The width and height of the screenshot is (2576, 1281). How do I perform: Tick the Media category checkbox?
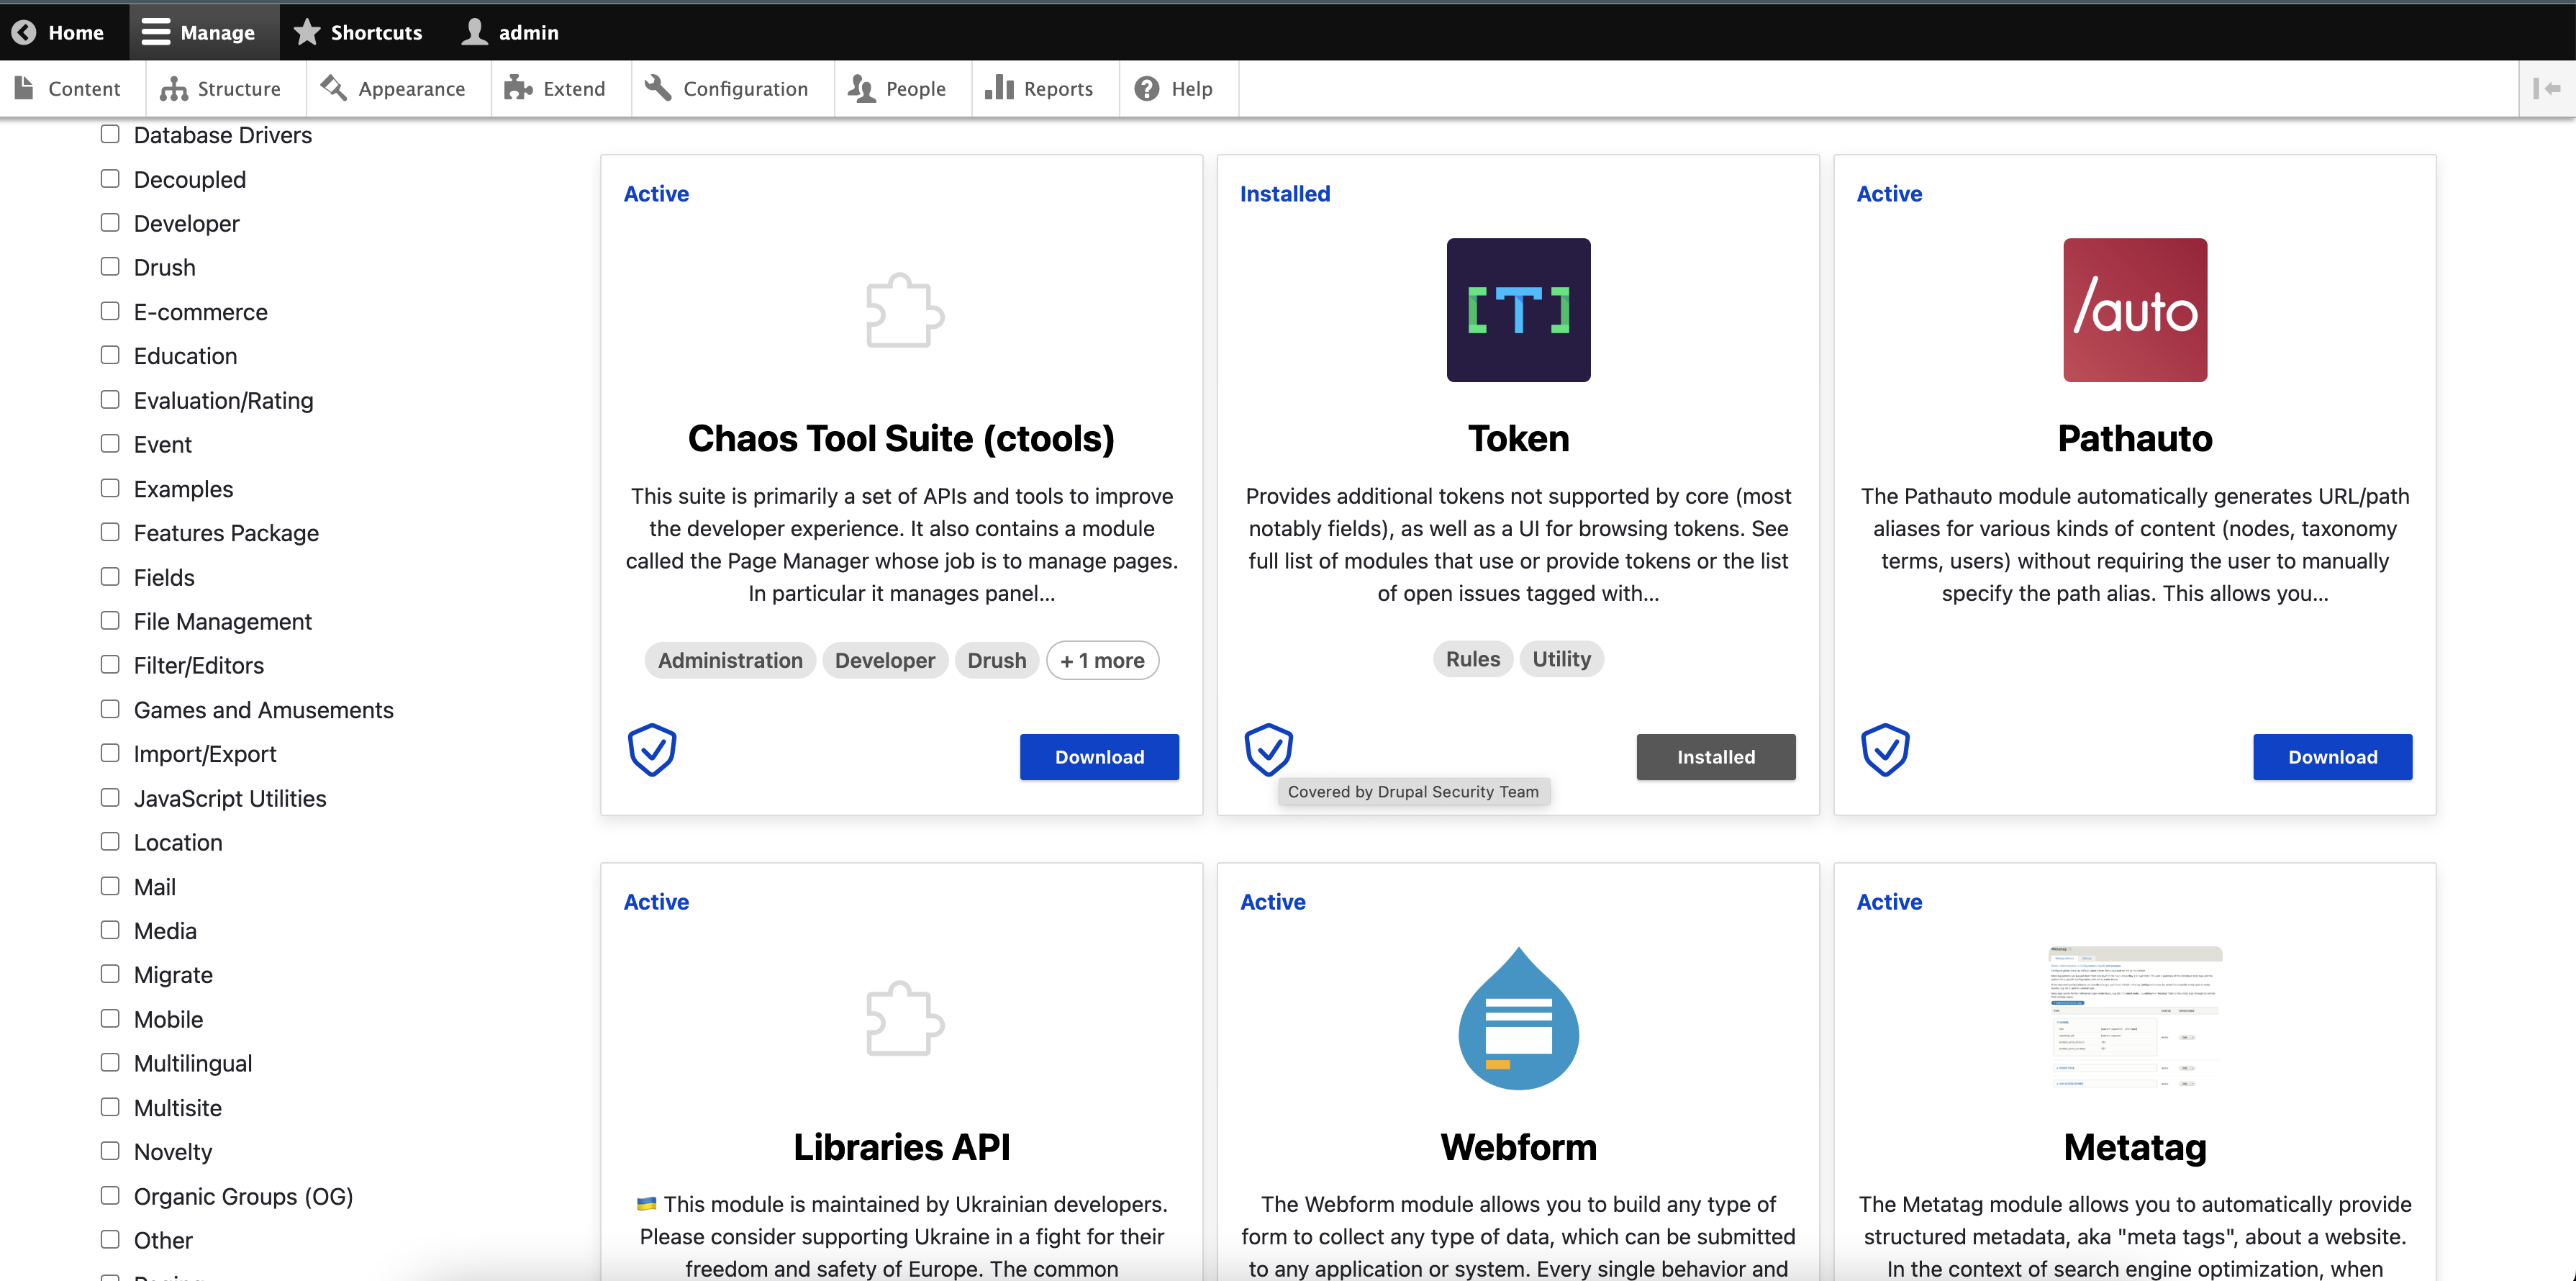tap(110, 930)
